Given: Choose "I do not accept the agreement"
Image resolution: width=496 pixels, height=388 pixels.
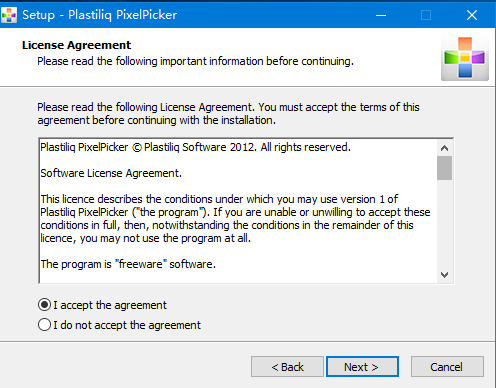Looking at the screenshot, I should pos(44,325).
